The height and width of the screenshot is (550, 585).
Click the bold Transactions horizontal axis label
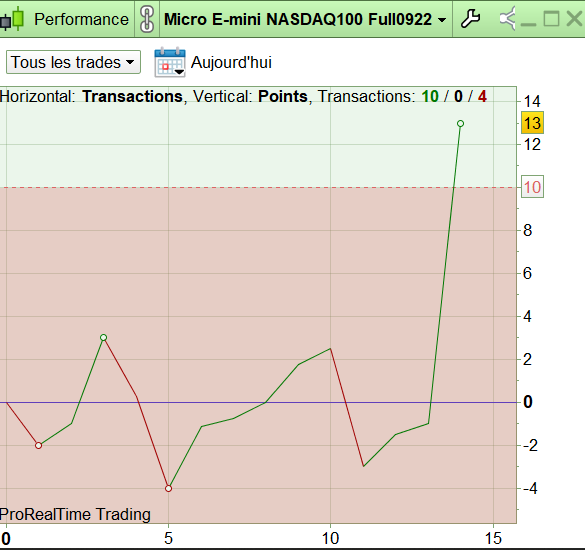[x=132, y=96]
